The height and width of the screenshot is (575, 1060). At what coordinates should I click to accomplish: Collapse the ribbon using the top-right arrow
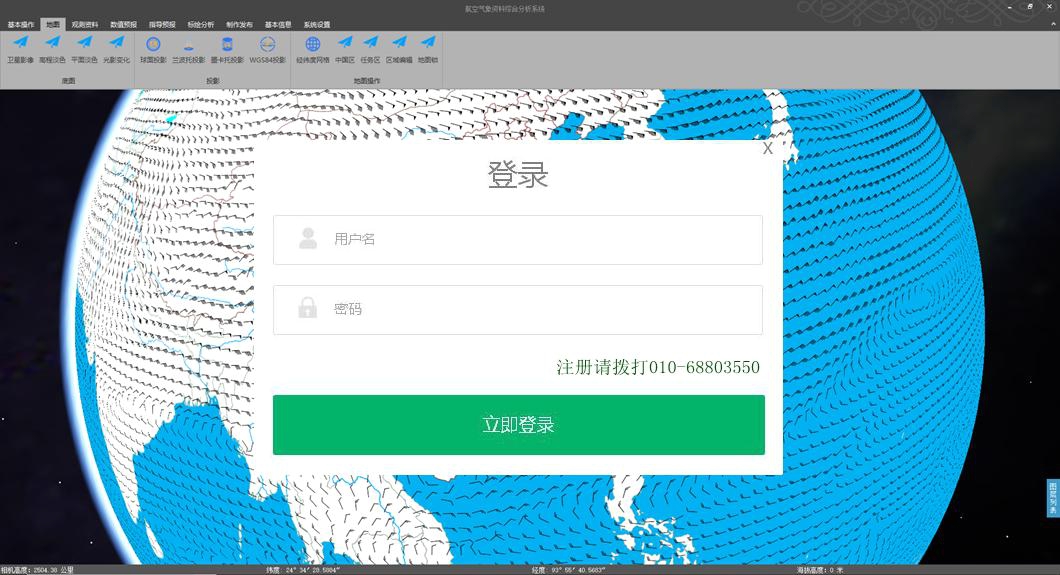point(1052,24)
